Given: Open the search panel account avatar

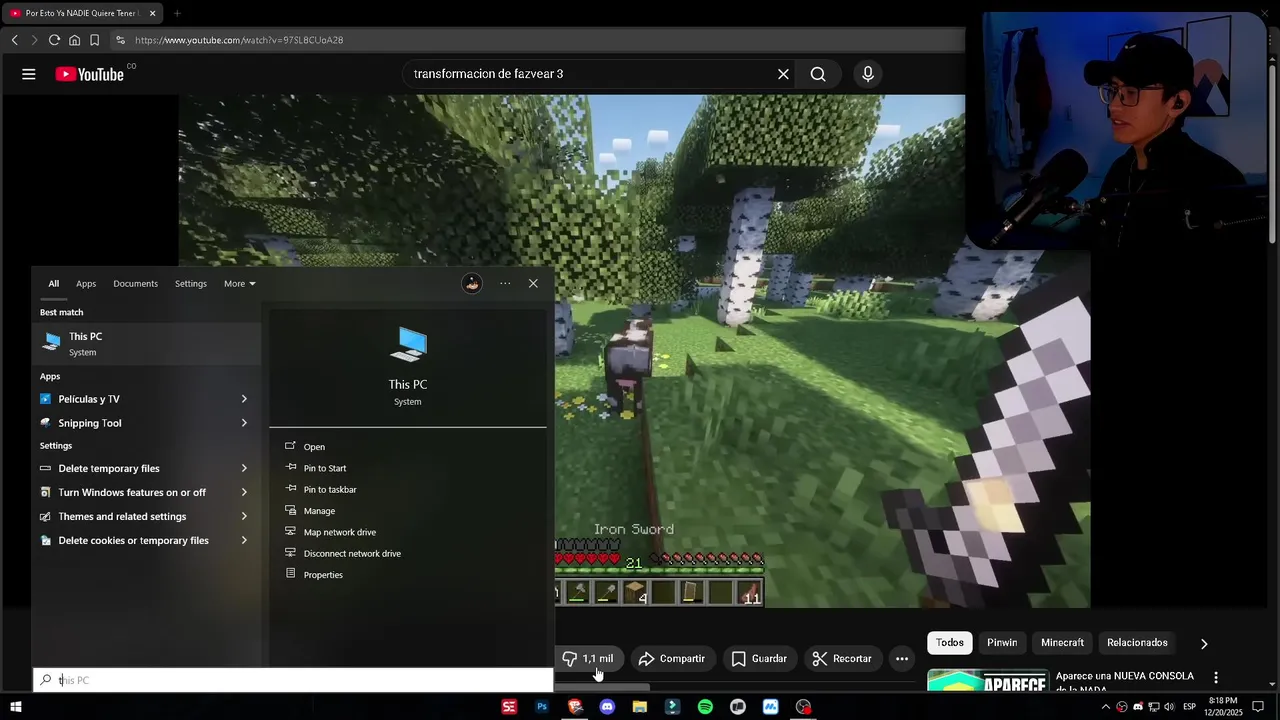Looking at the screenshot, I should pos(472,284).
